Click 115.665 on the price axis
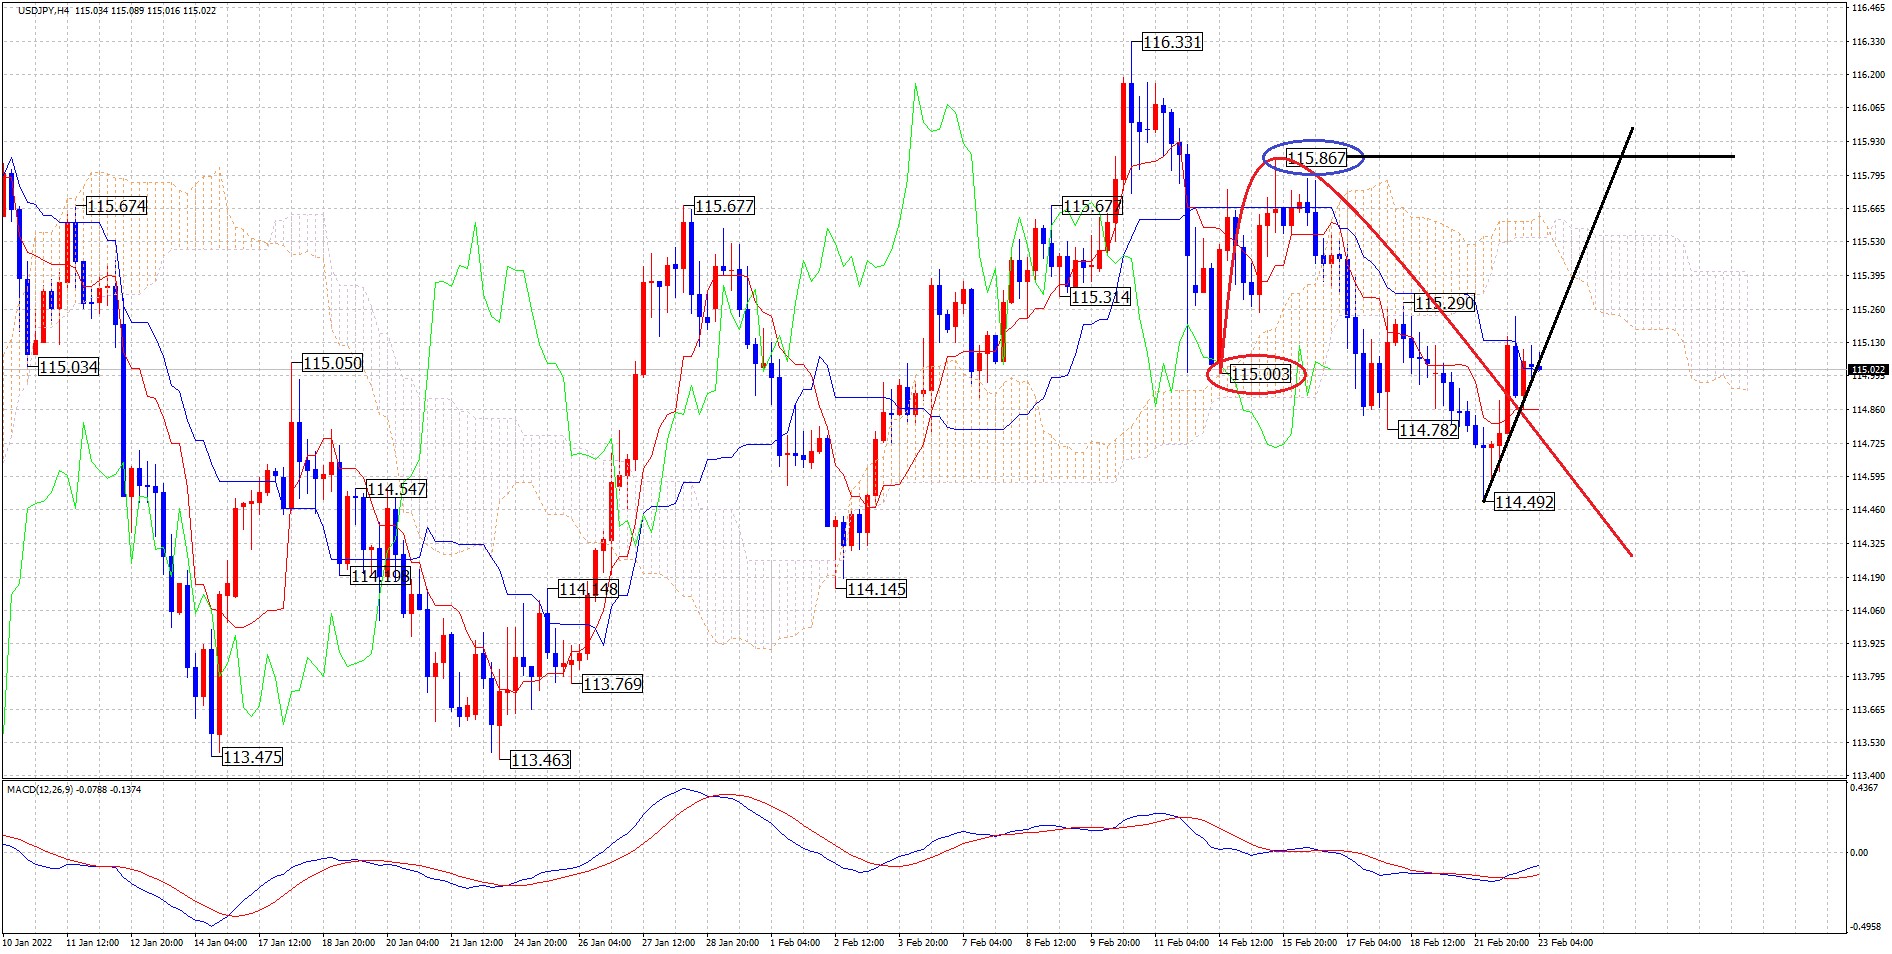The image size is (1892, 954). click(x=1868, y=209)
